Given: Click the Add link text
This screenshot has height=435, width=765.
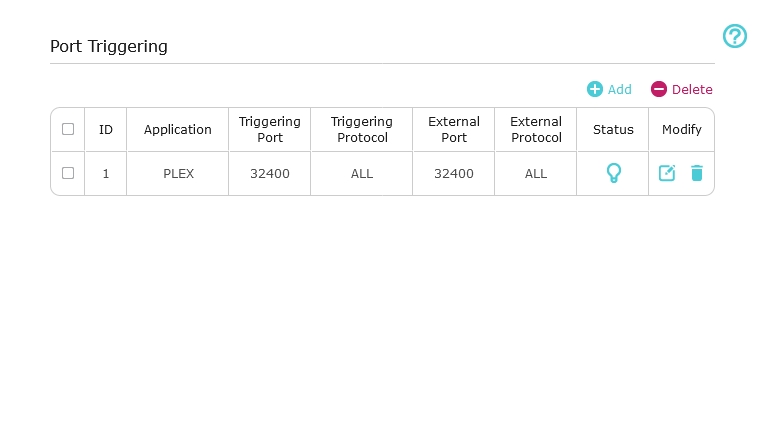Looking at the screenshot, I should [620, 89].
